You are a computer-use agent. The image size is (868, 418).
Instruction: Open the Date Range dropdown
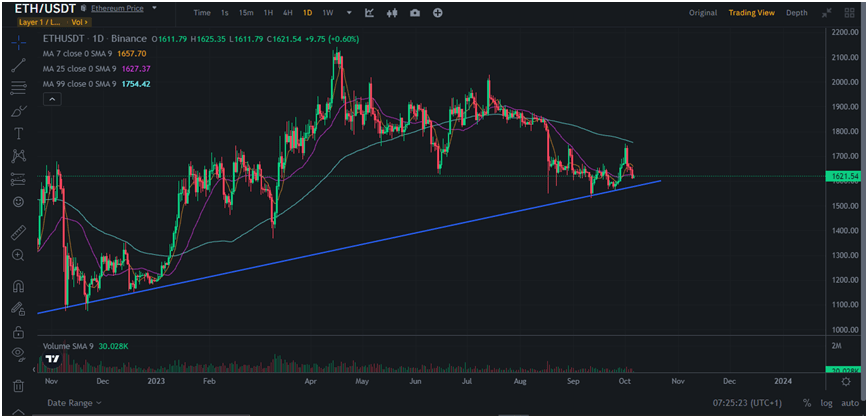[74, 403]
